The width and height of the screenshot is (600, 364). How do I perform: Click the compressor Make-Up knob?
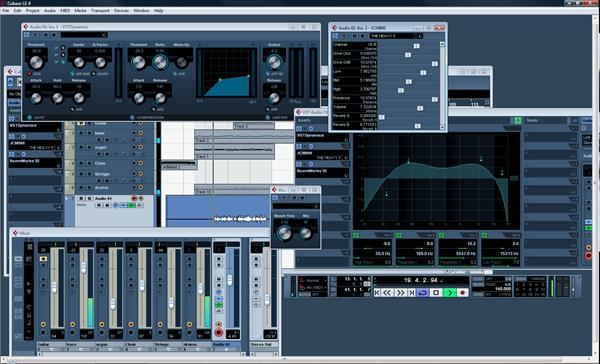[x=181, y=62]
